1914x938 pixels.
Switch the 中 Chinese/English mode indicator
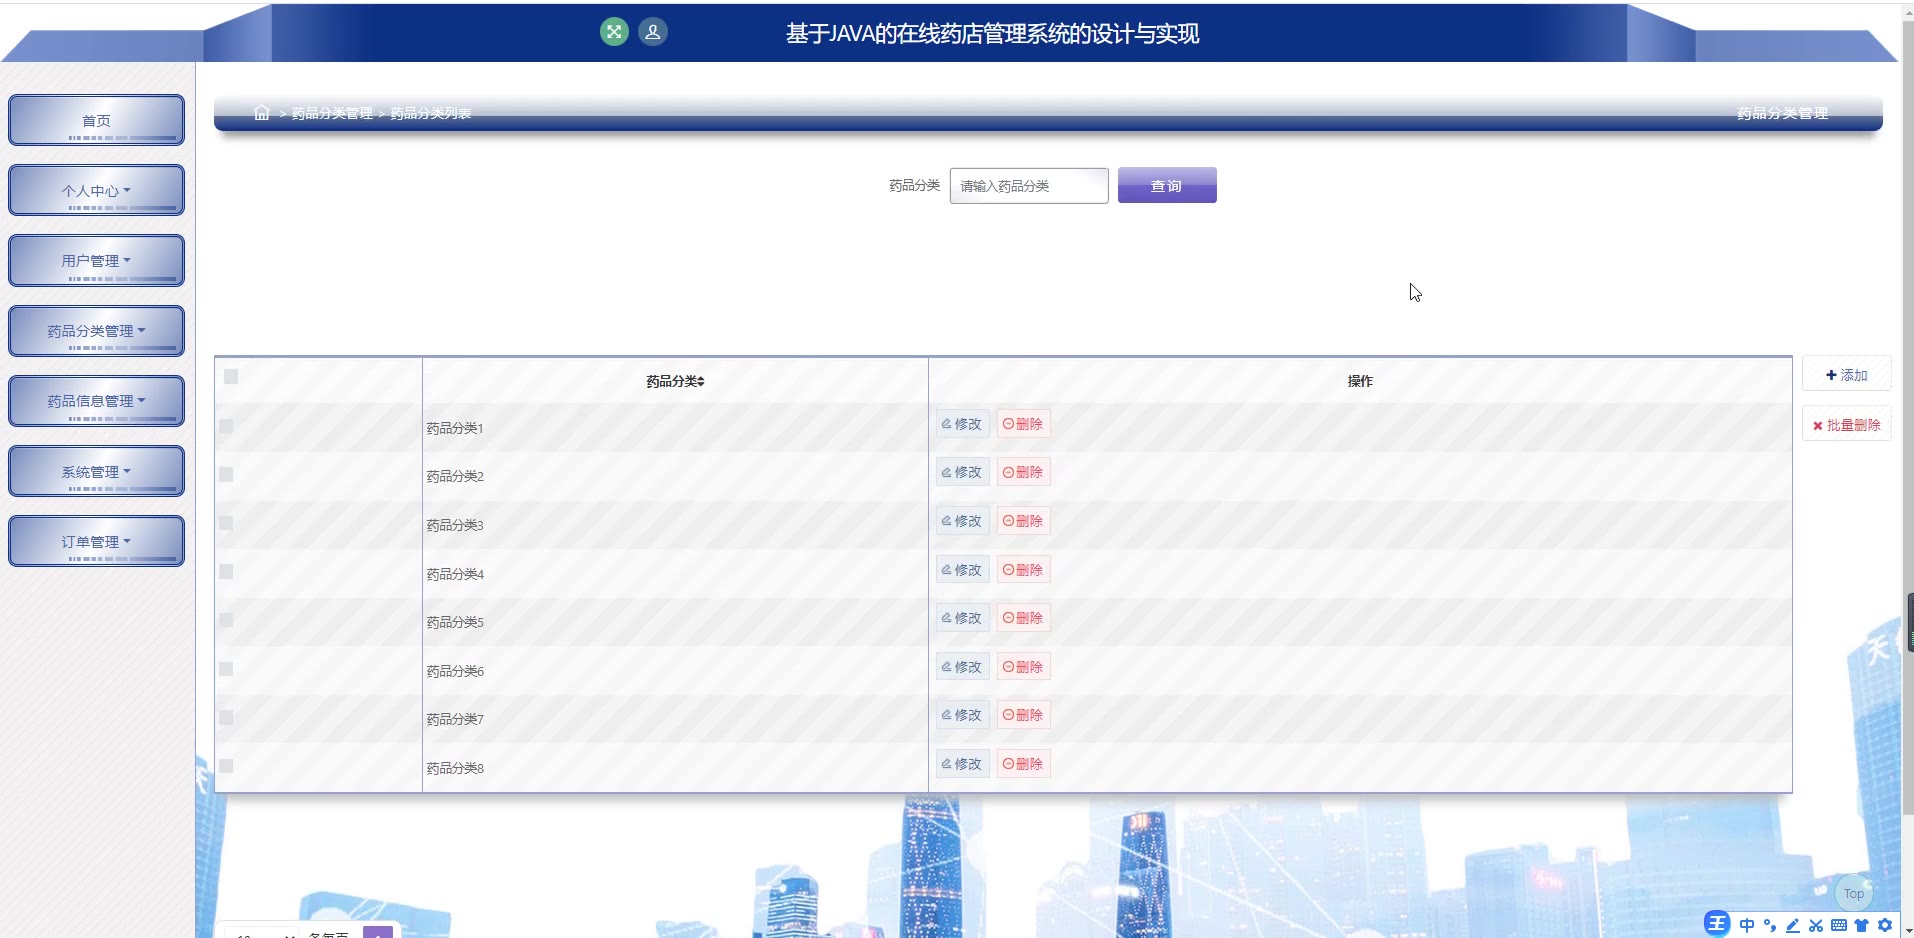coord(1747,925)
